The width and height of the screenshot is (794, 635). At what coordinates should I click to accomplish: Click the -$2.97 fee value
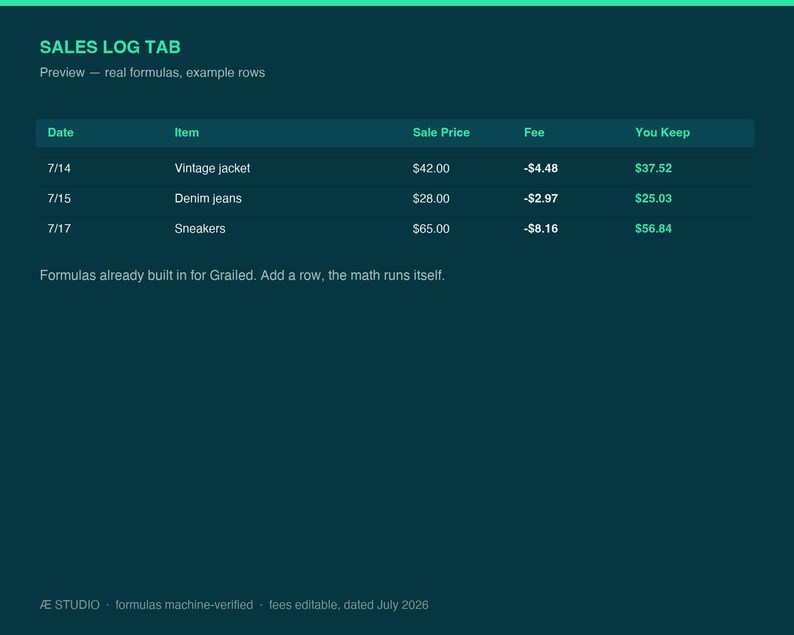(x=541, y=199)
